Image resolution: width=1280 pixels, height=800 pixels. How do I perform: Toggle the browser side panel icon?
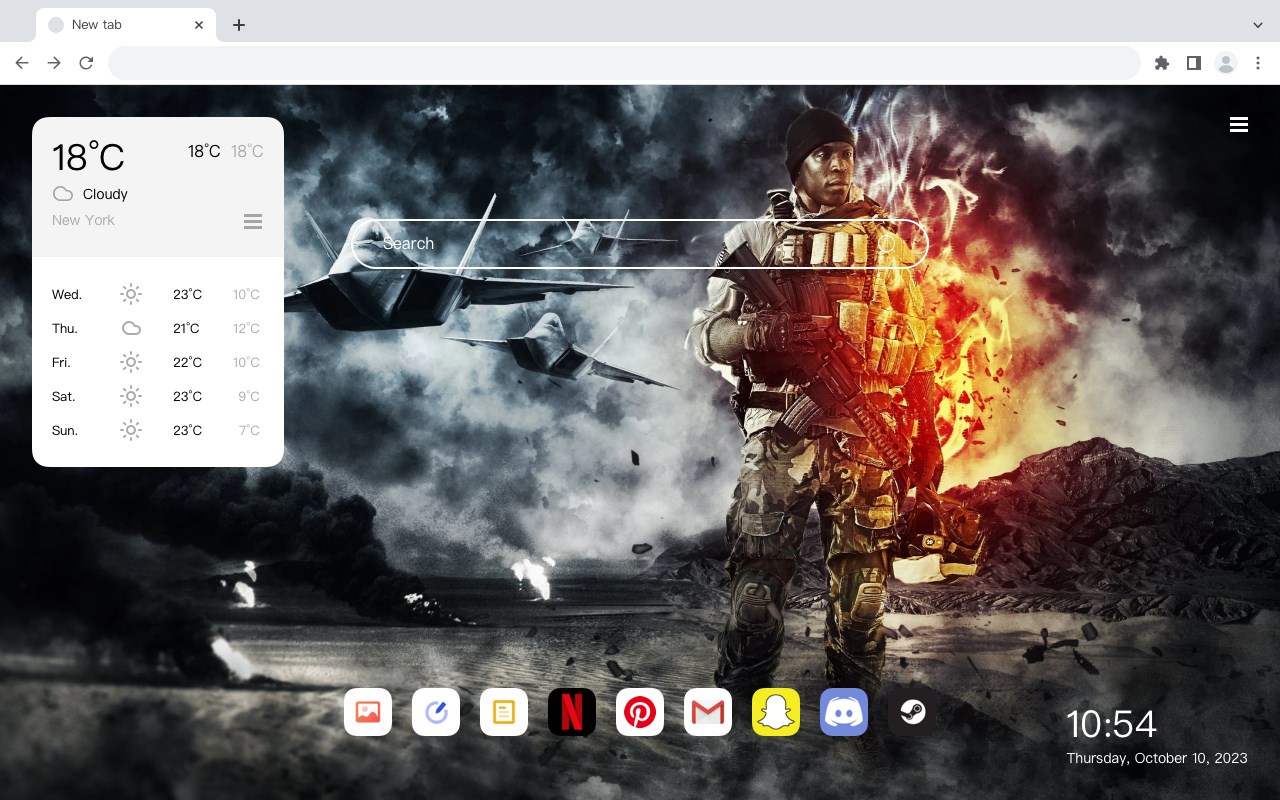[x=1193, y=63]
